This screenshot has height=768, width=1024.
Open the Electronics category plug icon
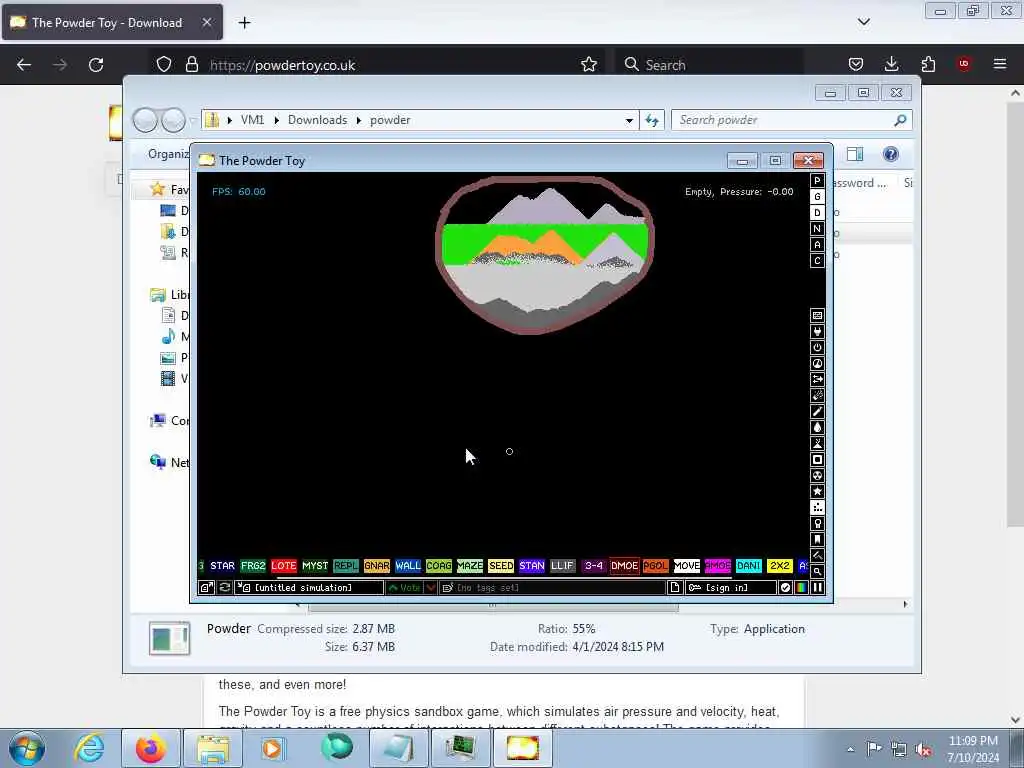pyautogui.click(x=817, y=332)
